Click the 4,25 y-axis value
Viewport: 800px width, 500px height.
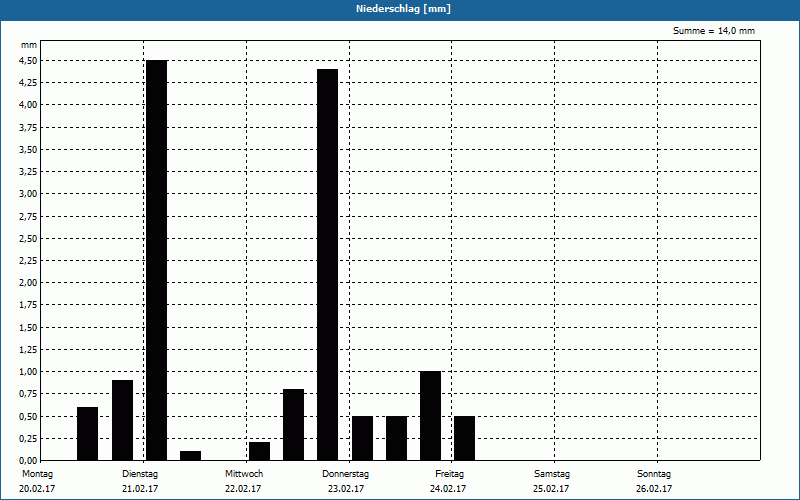pyautogui.click(x=28, y=83)
